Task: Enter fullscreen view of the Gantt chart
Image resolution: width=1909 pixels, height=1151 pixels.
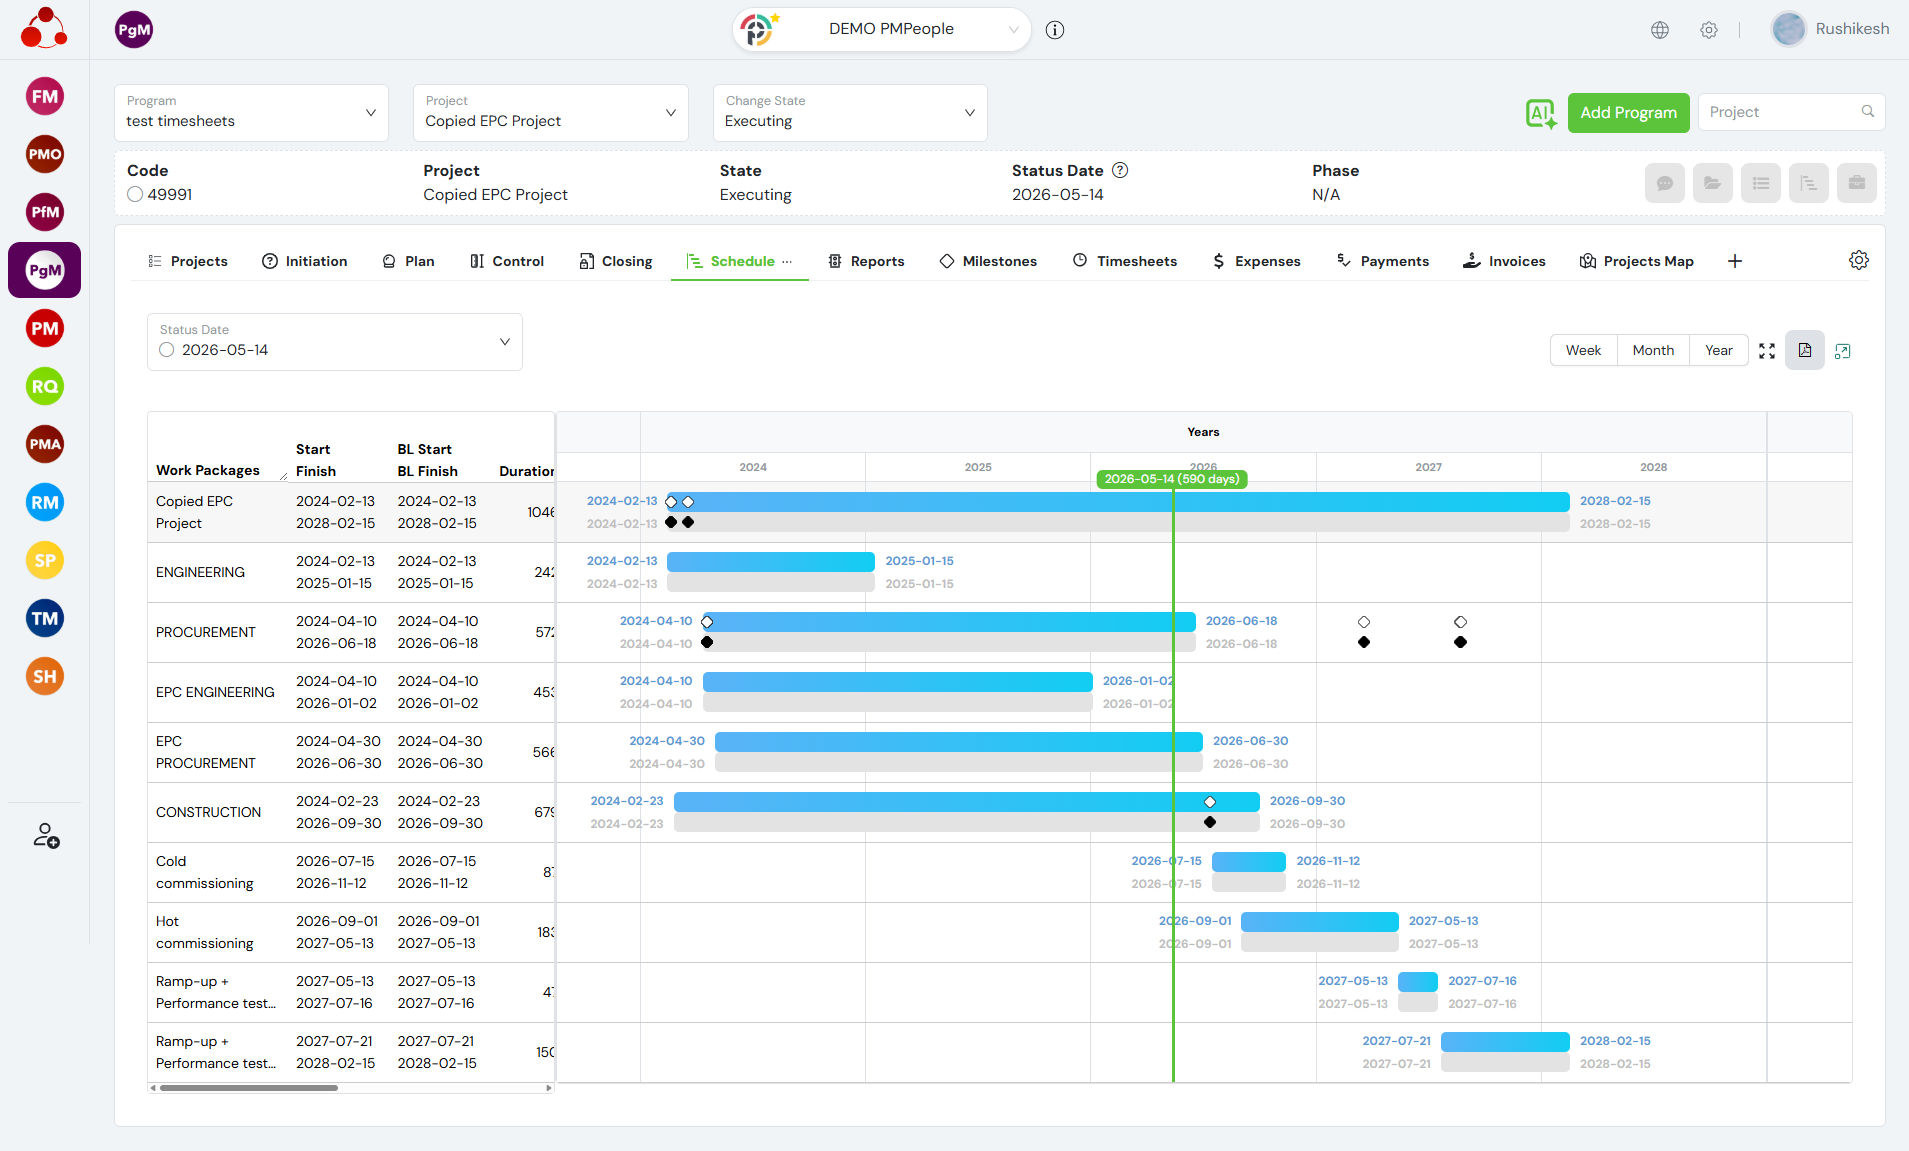Action: 1767,351
